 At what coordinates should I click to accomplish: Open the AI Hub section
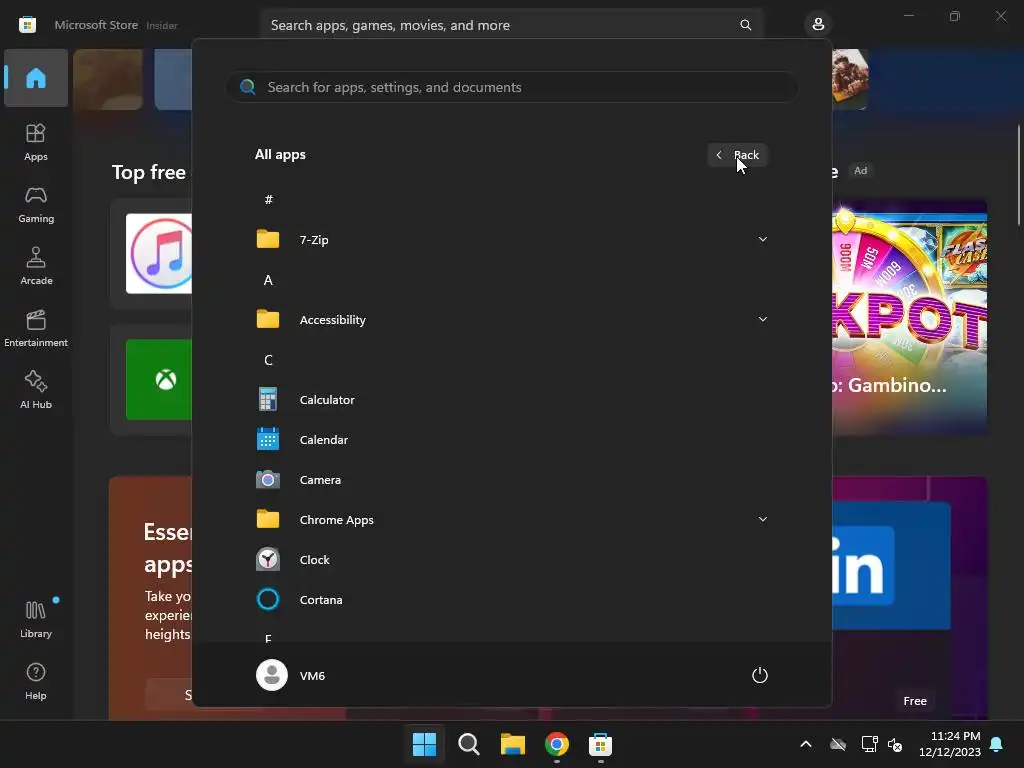pos(36,390)
